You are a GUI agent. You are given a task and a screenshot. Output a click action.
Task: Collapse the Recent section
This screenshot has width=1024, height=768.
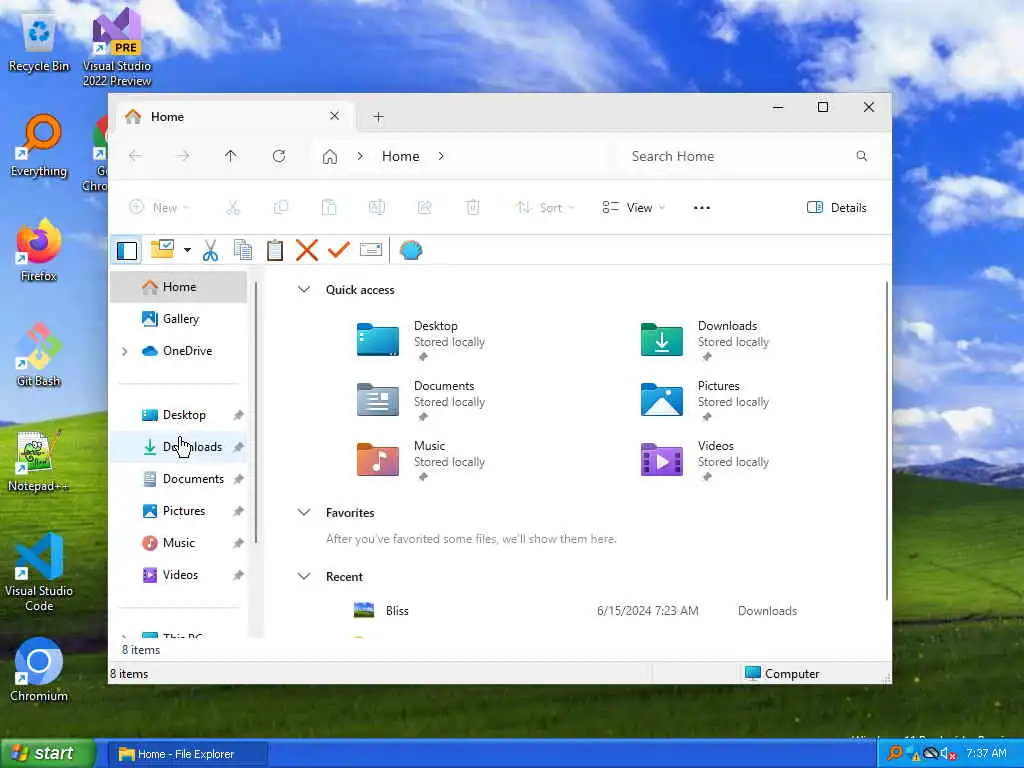(x=304, y=577)
